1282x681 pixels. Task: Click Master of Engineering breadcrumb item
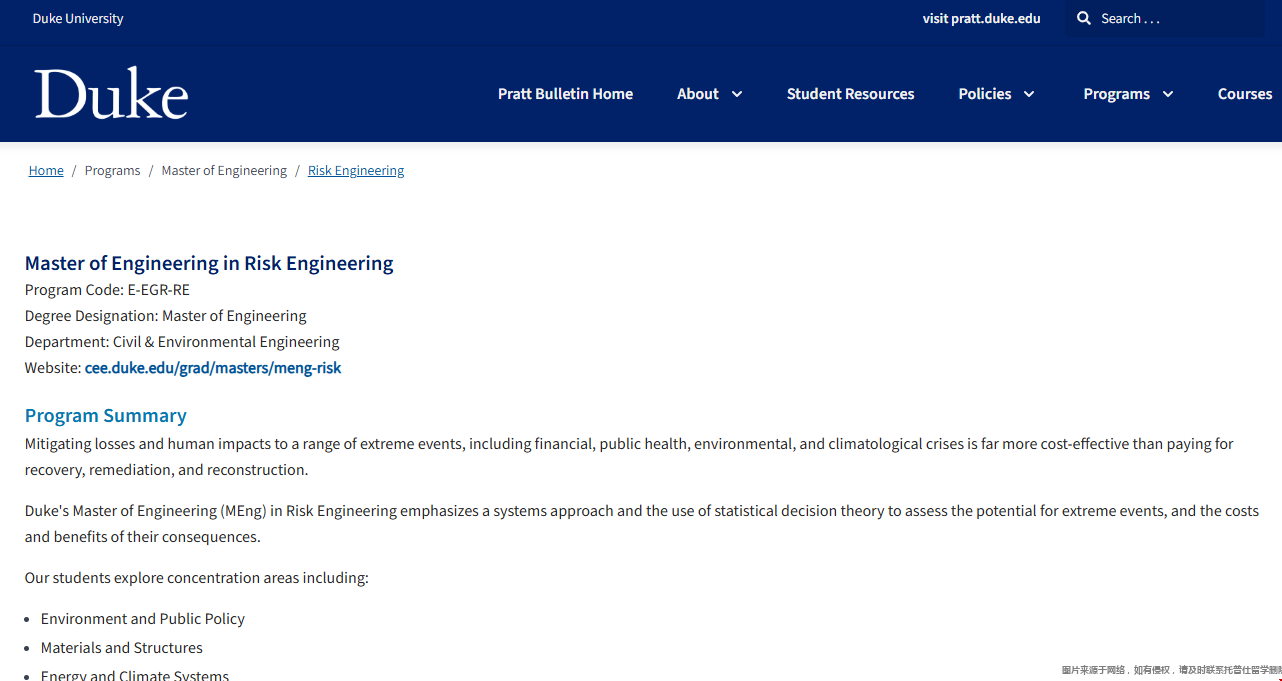coord(224,171)
